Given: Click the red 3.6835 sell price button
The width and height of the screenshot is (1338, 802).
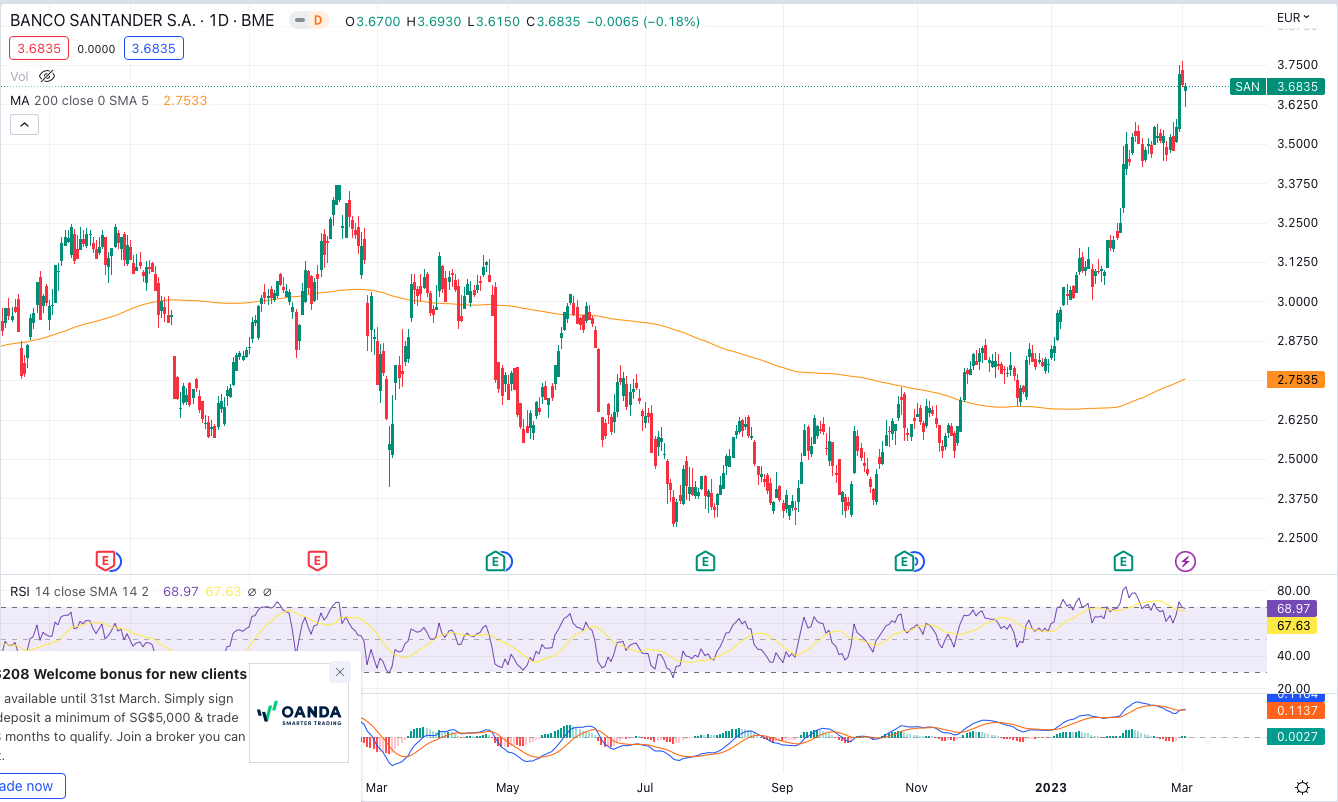Looking at the screenshot, I should click(36, 48).
